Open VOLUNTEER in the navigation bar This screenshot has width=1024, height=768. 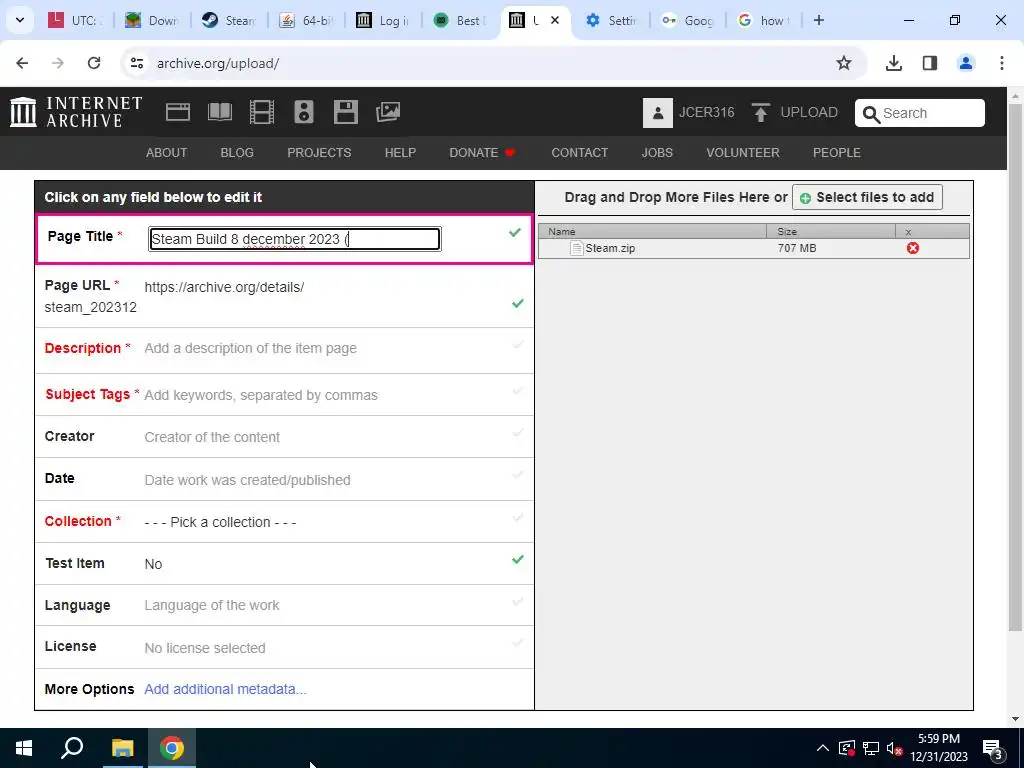[743, 153]
